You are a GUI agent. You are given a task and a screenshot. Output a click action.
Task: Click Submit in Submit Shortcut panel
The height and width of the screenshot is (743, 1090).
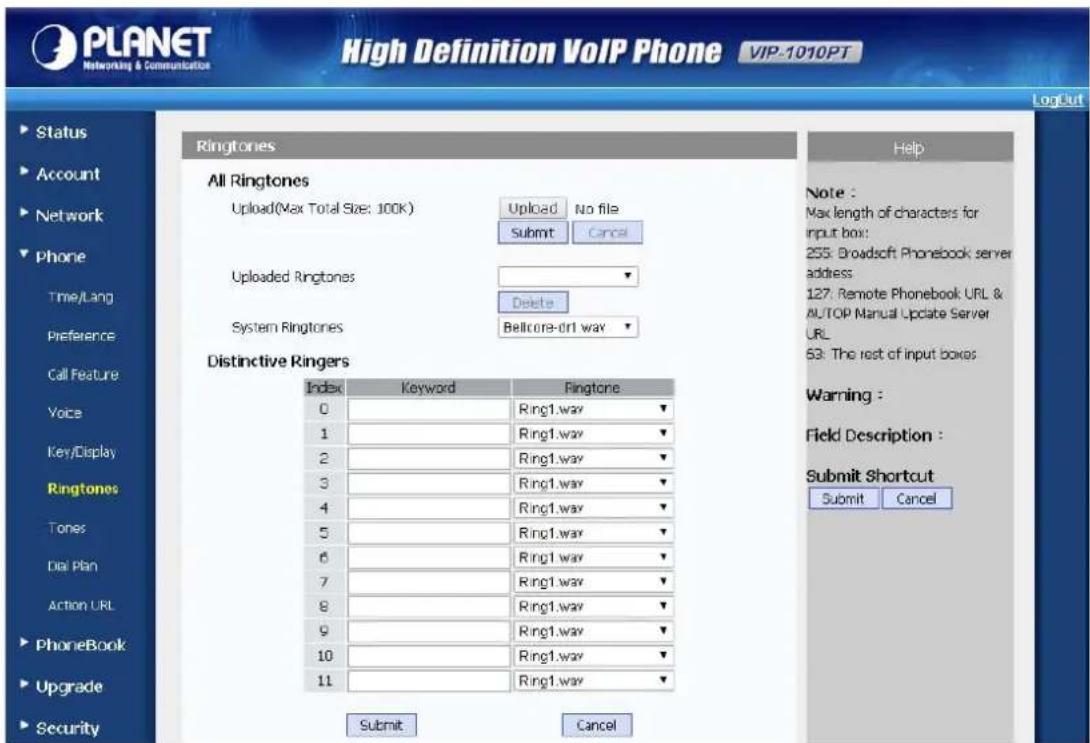click(843, 498)
